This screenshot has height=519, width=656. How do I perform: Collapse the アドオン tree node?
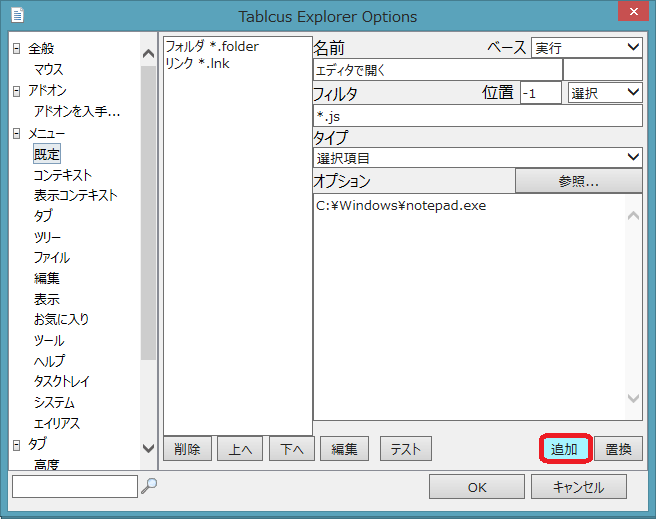pos(17,91)
